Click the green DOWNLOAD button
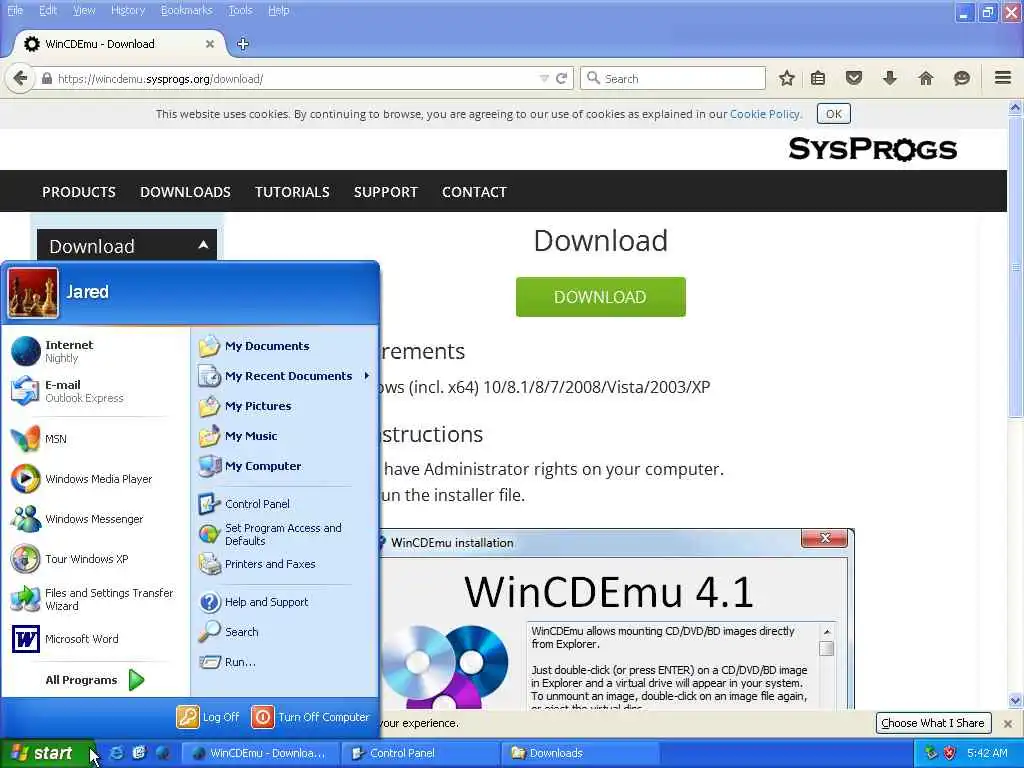Image resolution: width=1024 pixels, height=768 pixels. (x=601, y=297)
